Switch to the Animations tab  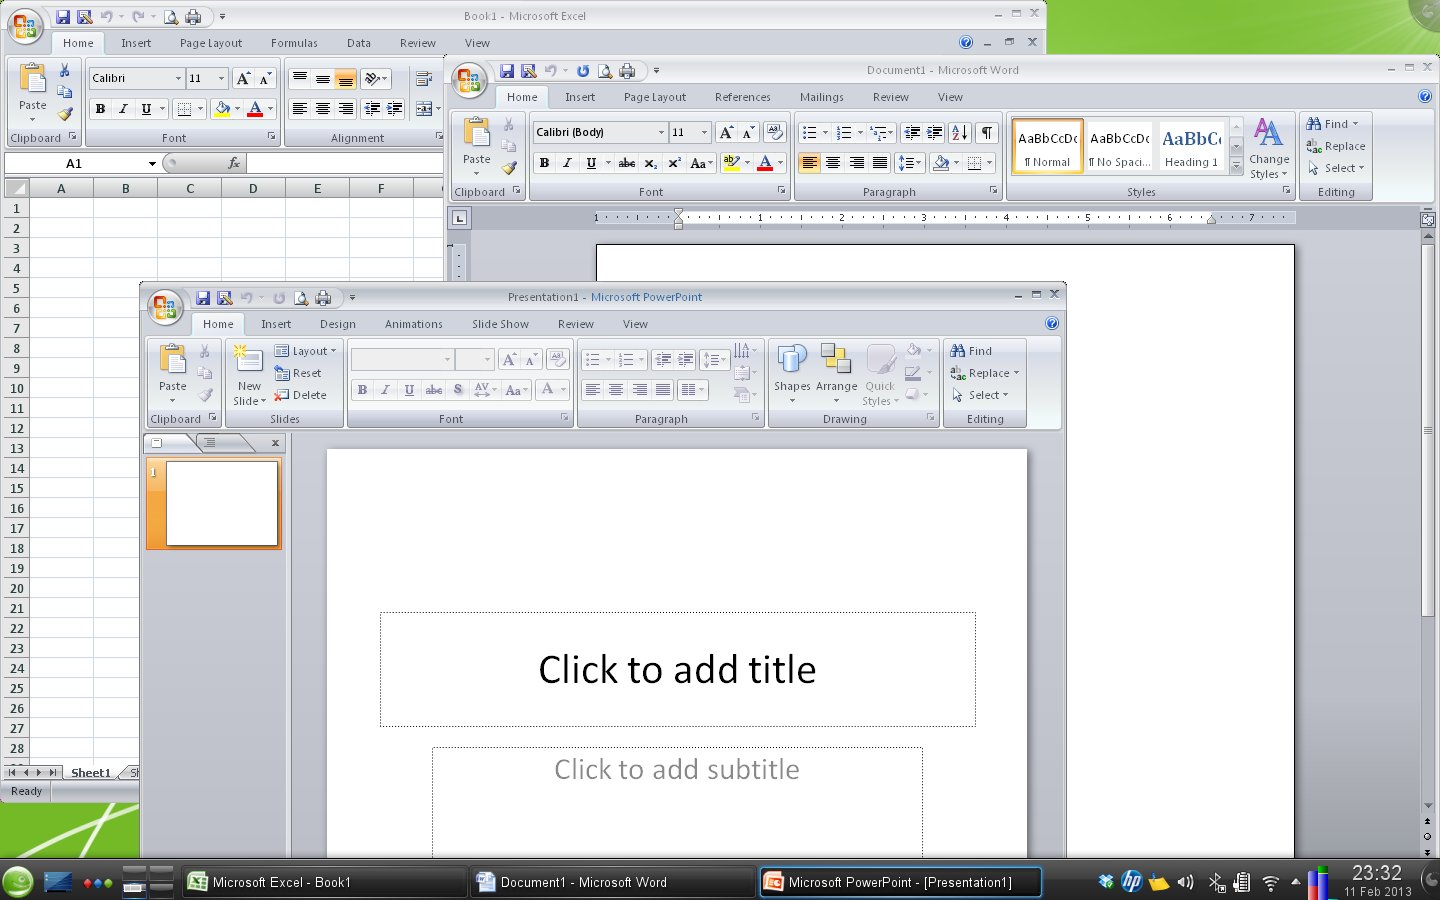point(413,324)
